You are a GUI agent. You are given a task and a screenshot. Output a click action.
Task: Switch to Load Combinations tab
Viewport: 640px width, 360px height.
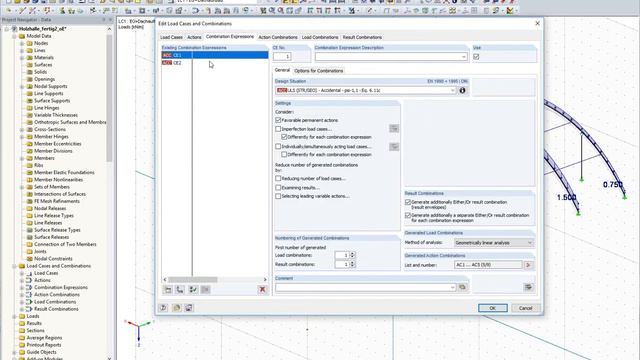coord(320,37)
